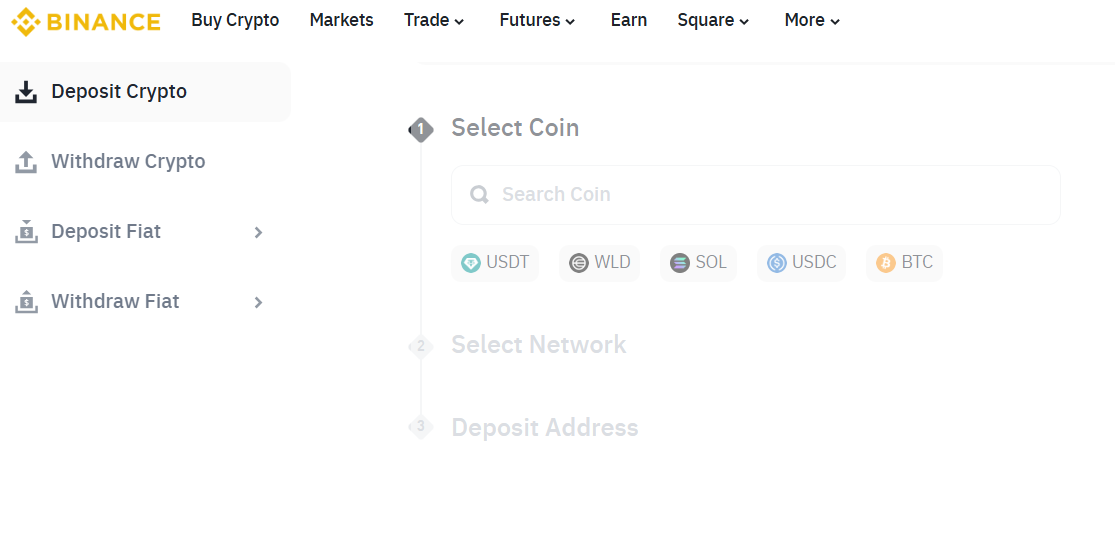Select the USDC coin chip
Image resolution: width=1115 pixels, height=551 pixels.
pos(802,263)
